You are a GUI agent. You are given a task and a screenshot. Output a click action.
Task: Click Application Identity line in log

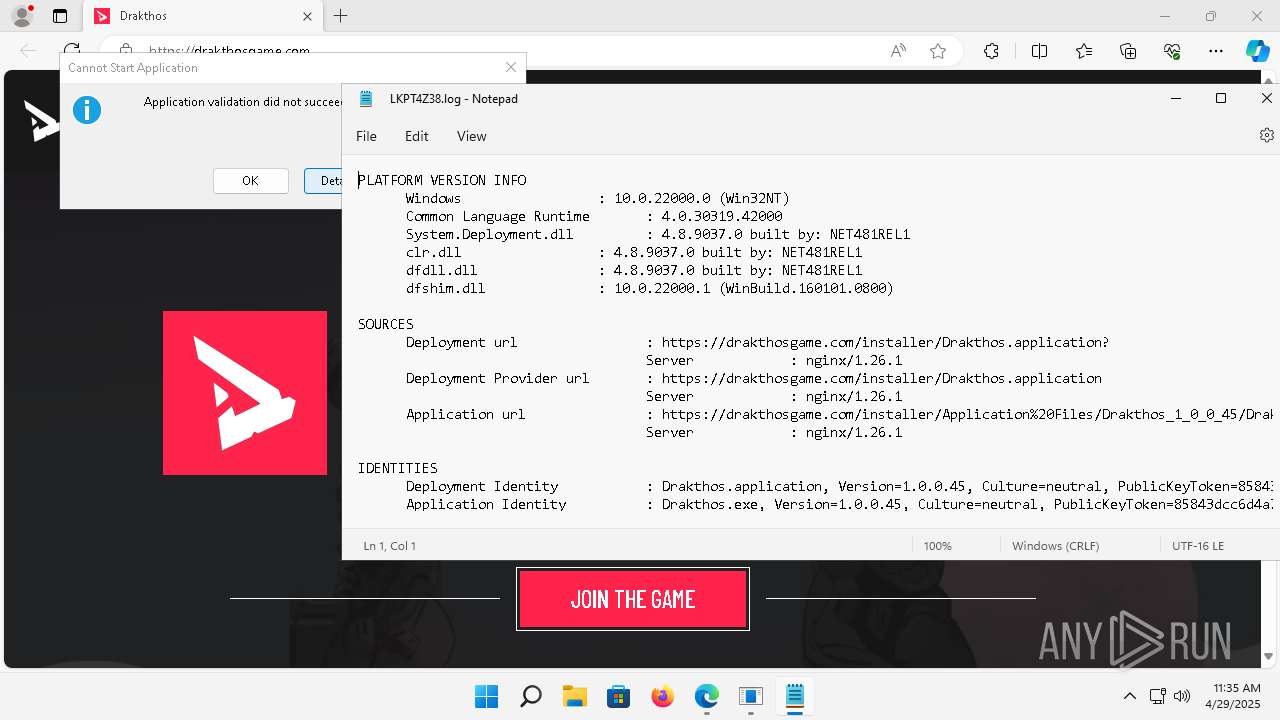click(x=839, y=504)
